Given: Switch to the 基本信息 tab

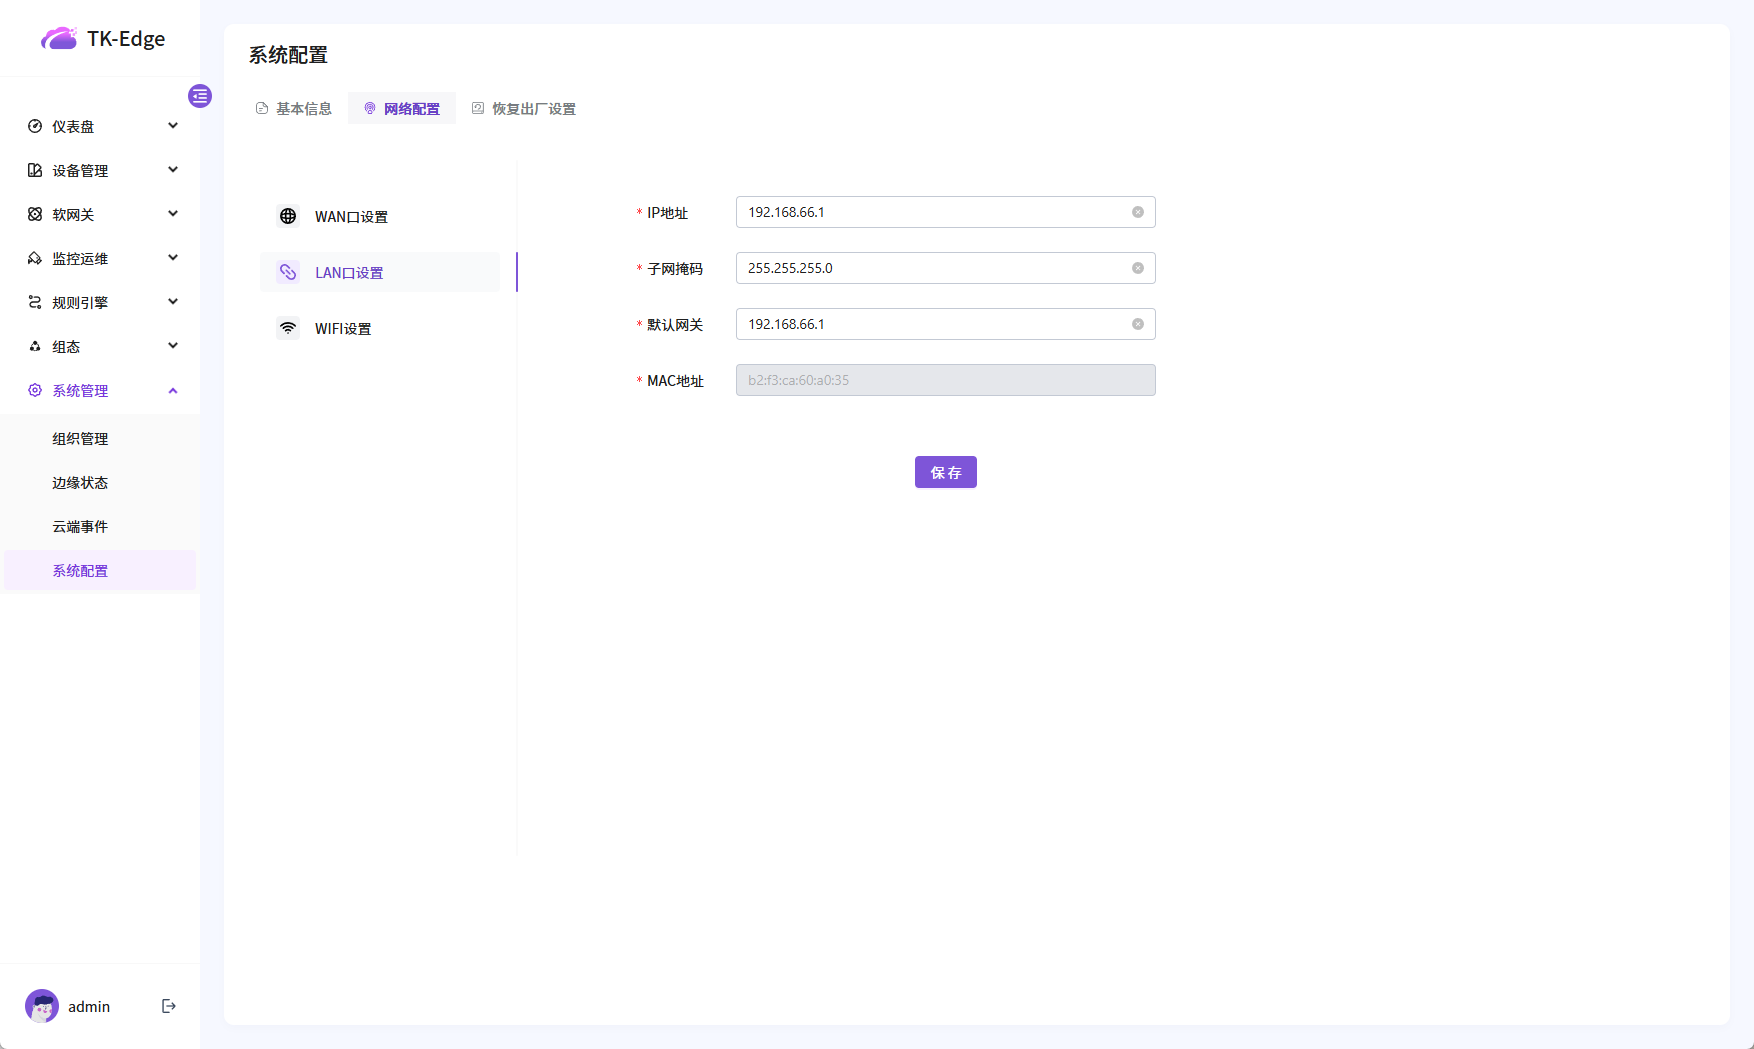Looking at the screenshot, I should pos(294,108).
